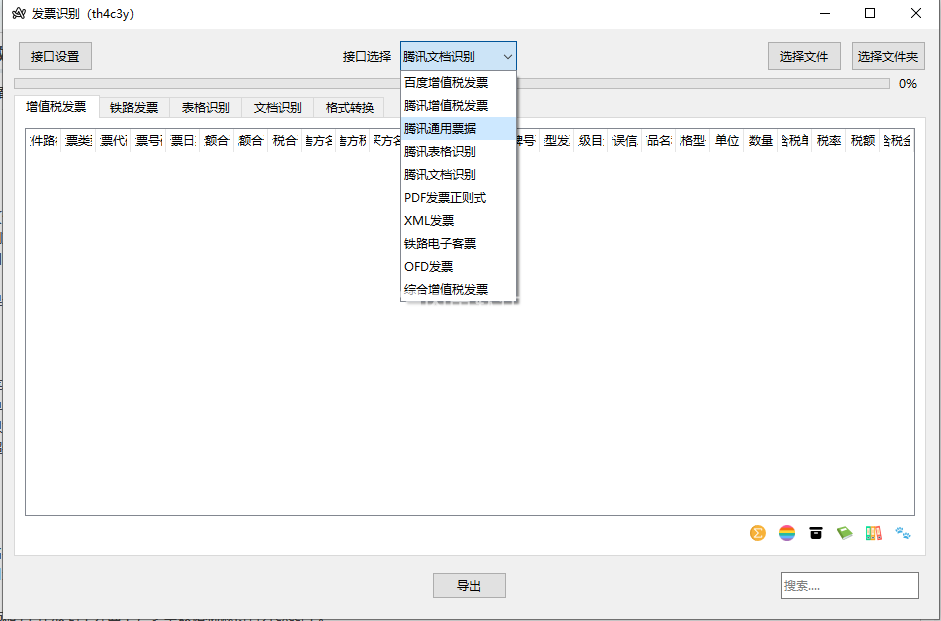This screenshot has width=941, height=621.
Task: Click the 税额 column header
Action: [x=863, y=140]
